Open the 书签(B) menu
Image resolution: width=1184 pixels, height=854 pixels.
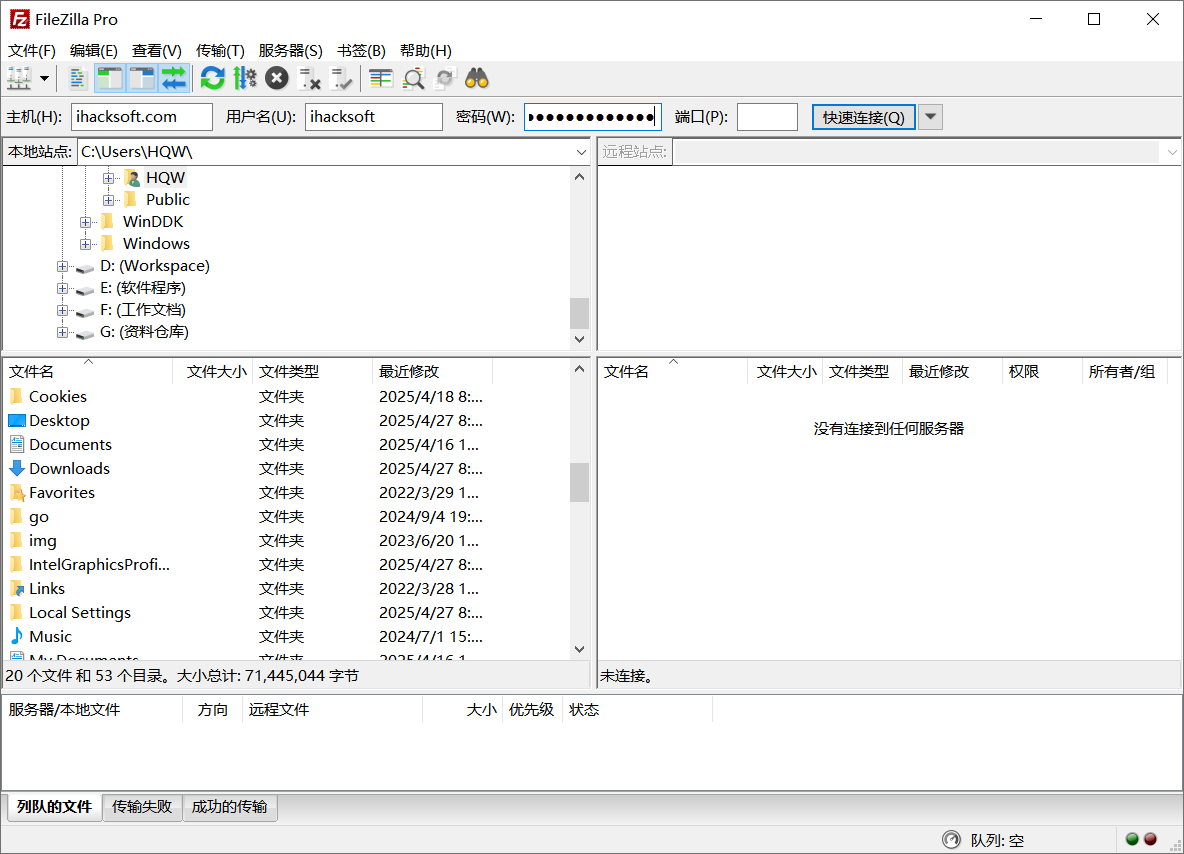361,51
